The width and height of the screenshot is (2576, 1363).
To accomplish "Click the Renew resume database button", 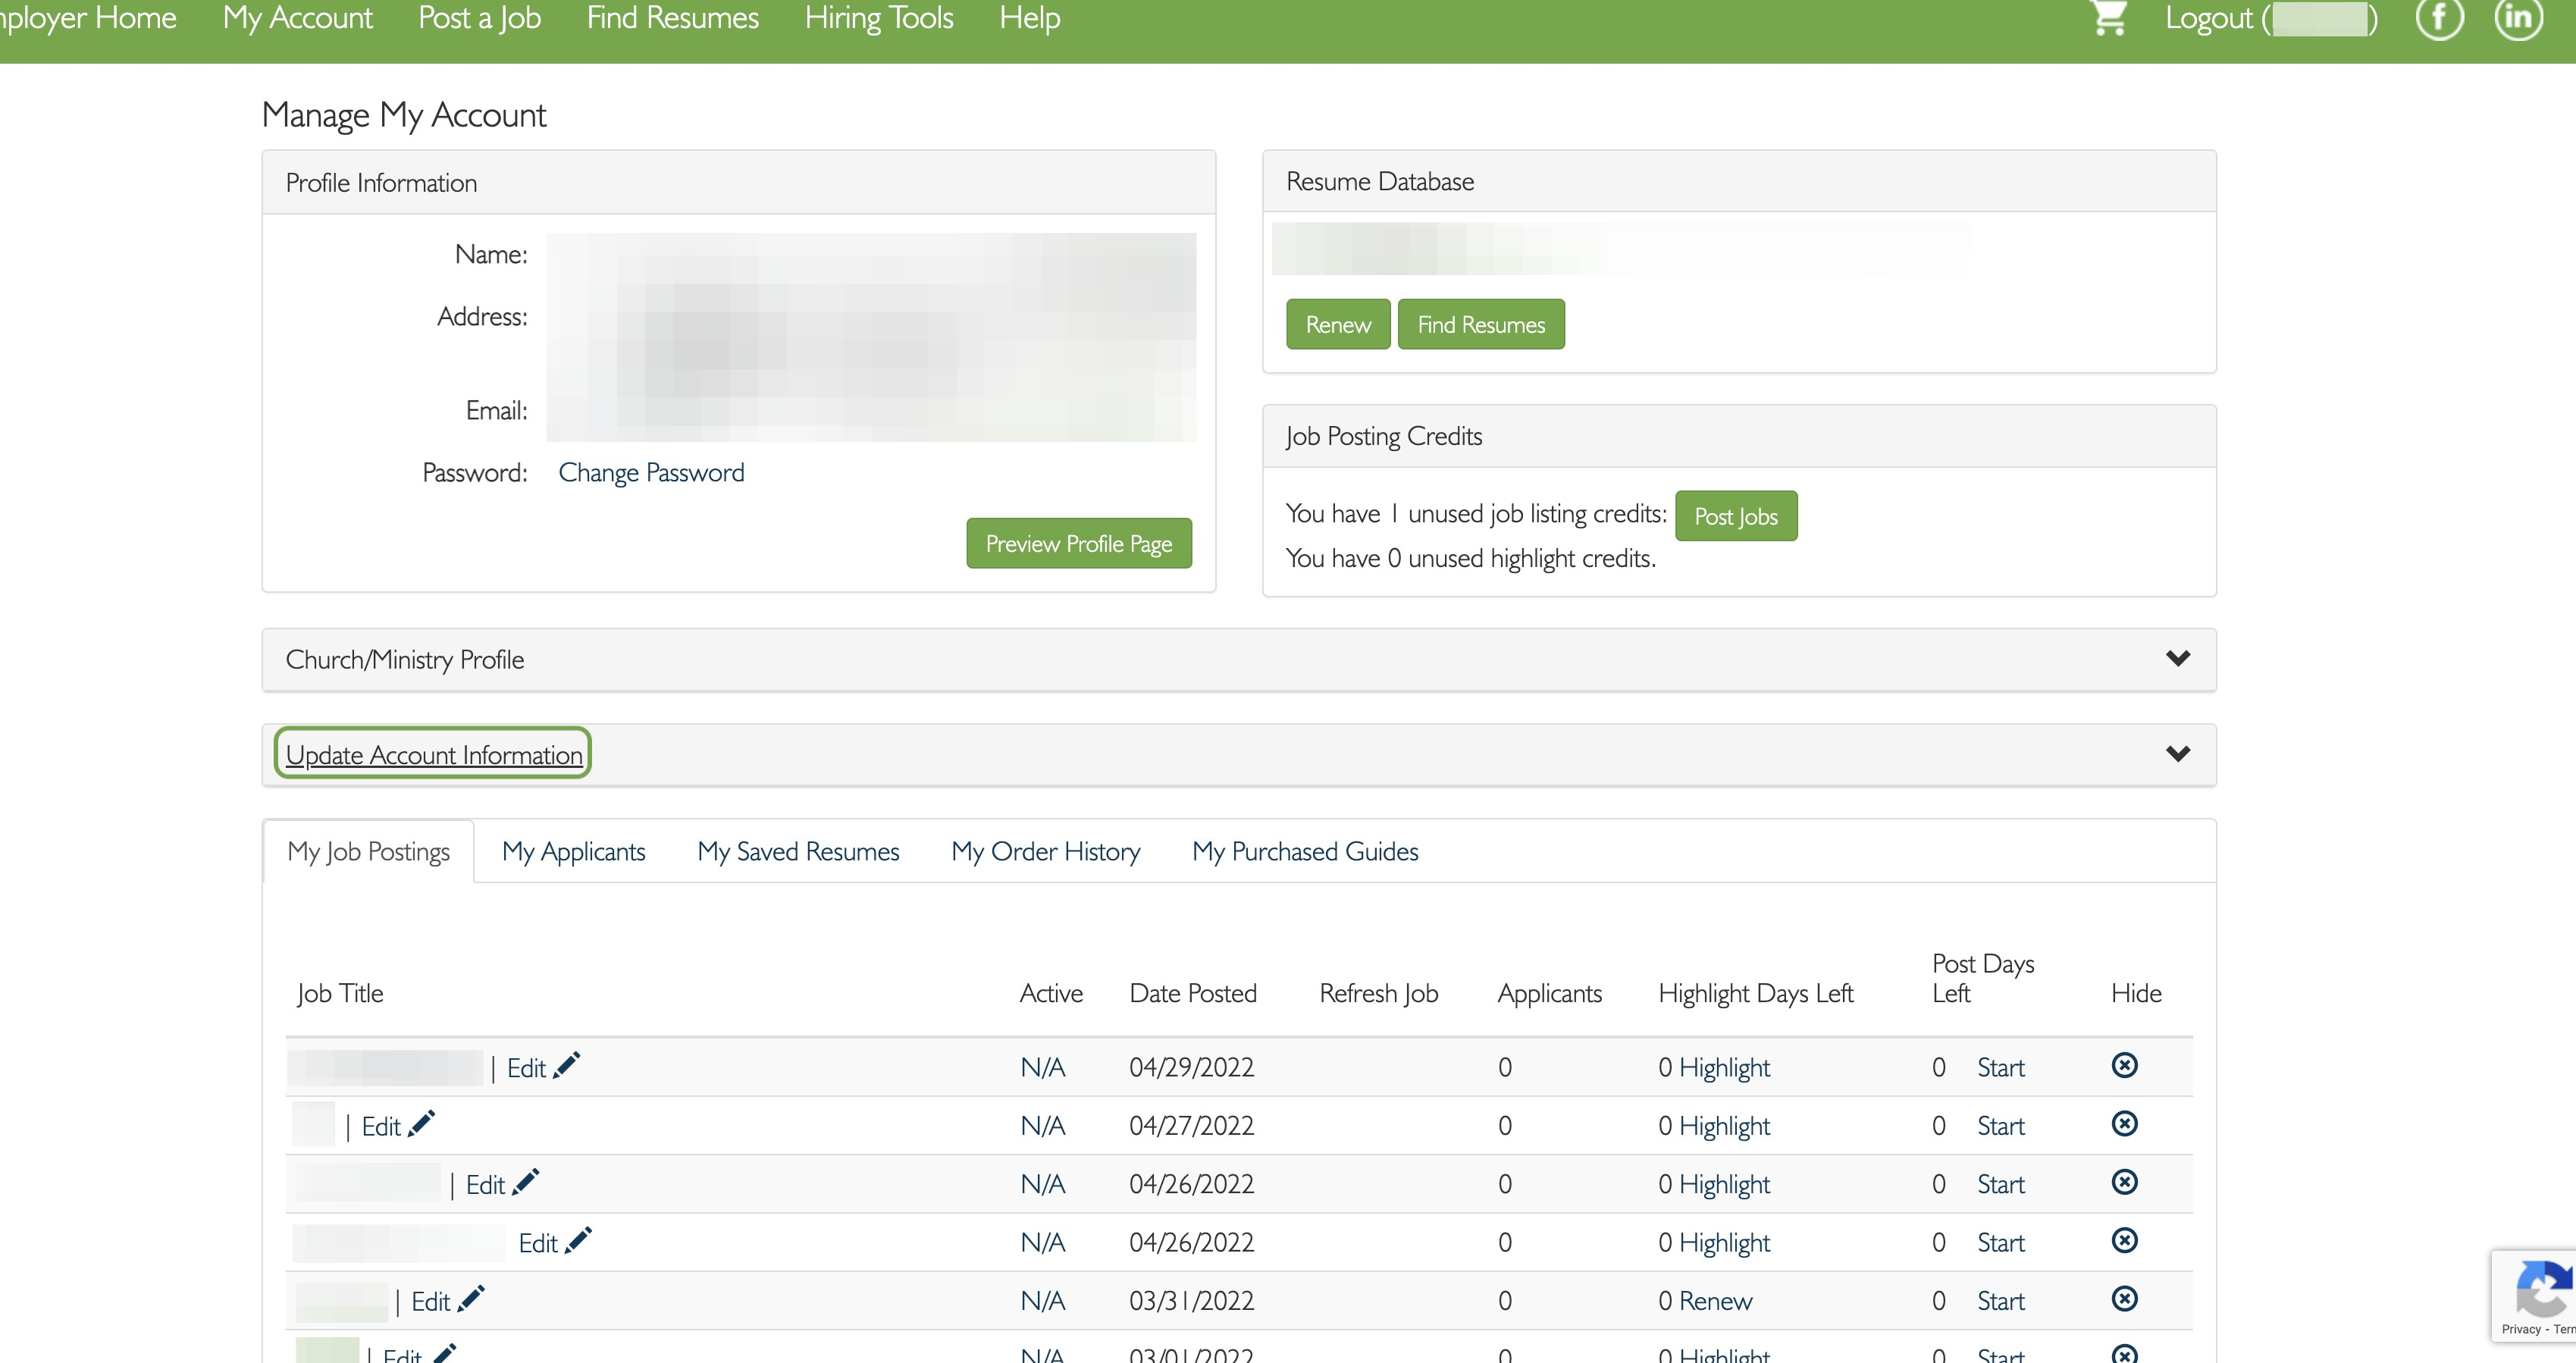I will [x=1338, y=324].
